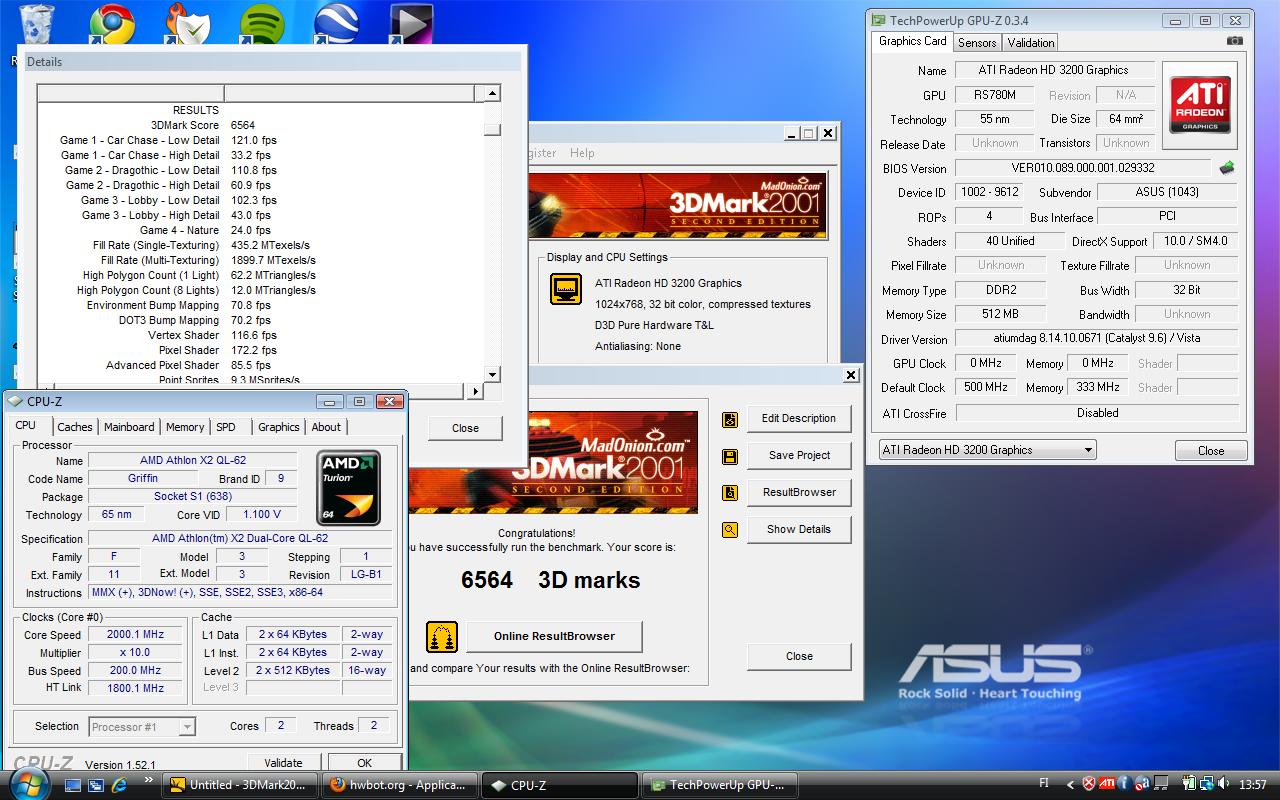Open the CPU-Z SPD tab
Image resolution: width=1280 pixels, height=800 pixels.
tap(226, 427)
